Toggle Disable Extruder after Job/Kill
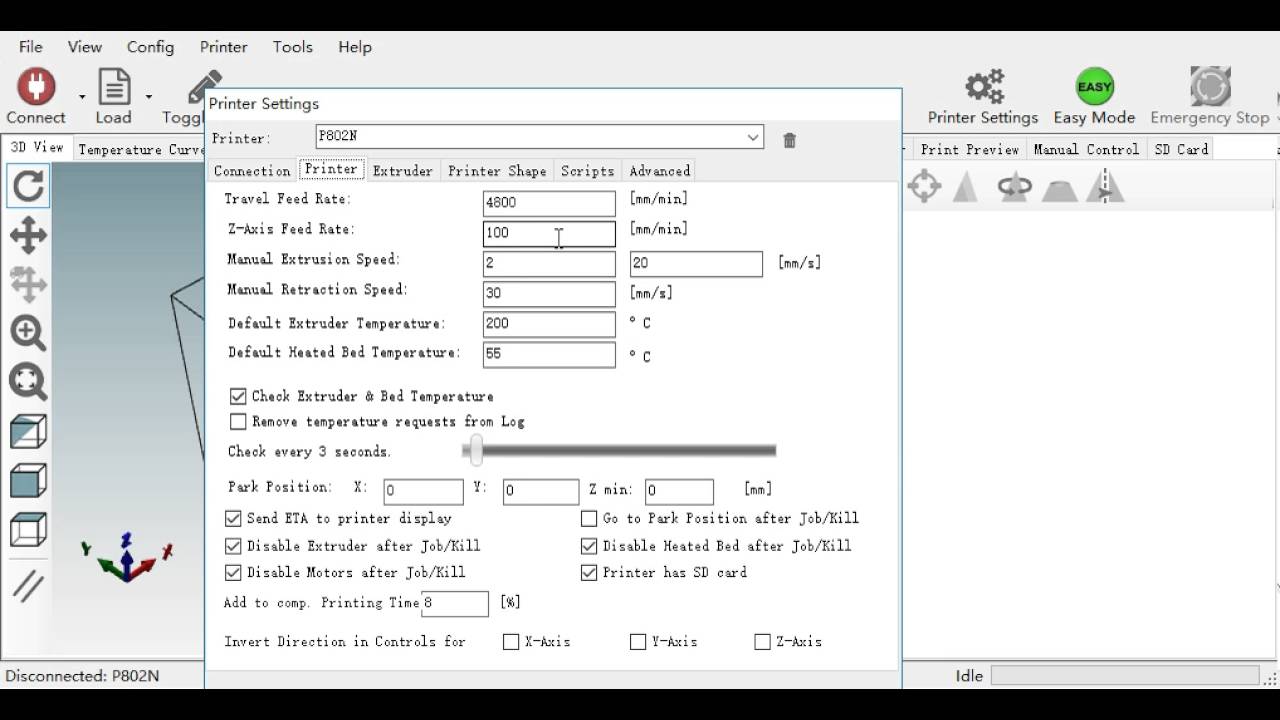The height and width of the screenshot is (720, 1280). click(233, 546)
